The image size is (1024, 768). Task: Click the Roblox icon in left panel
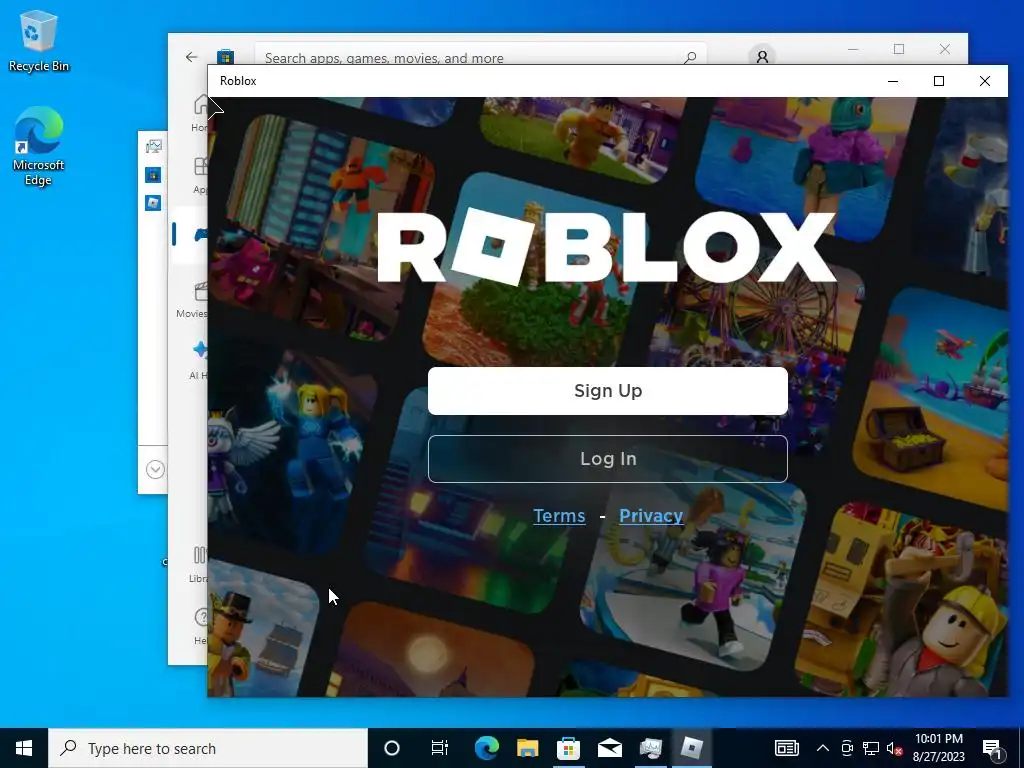pyautogui.click(x=153, y=203)
